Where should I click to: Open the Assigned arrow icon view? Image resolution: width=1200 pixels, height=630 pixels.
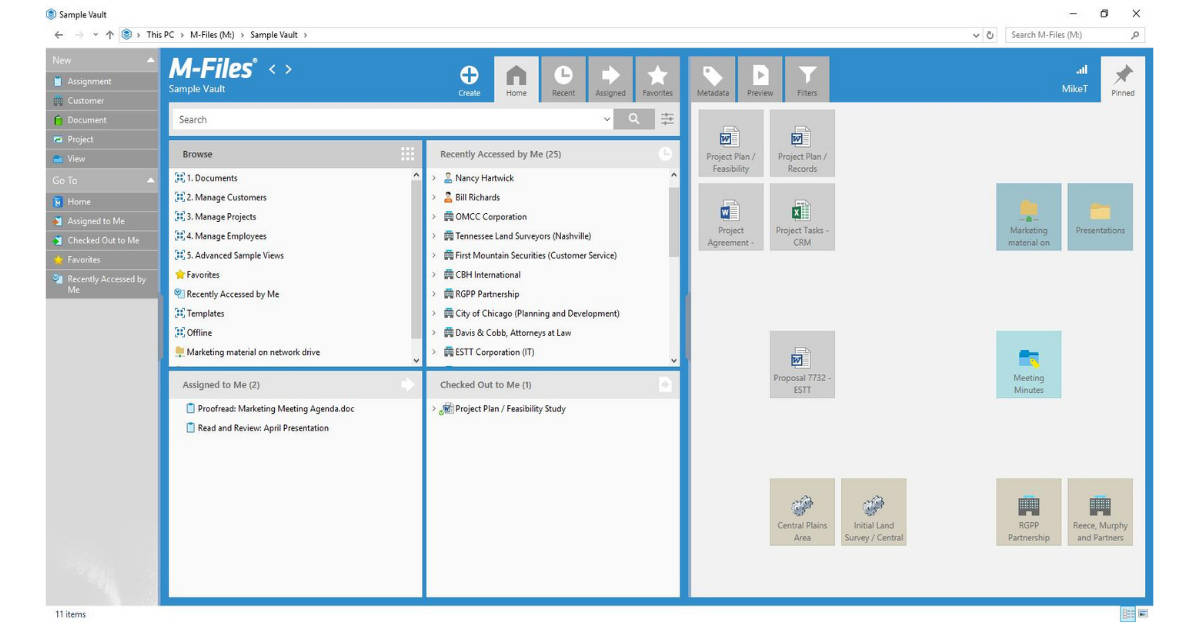tap(610, 78)
